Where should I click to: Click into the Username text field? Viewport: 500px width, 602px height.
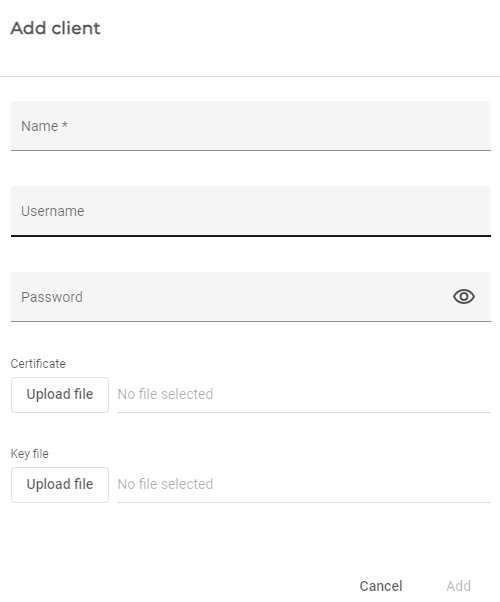pos(251,211)
